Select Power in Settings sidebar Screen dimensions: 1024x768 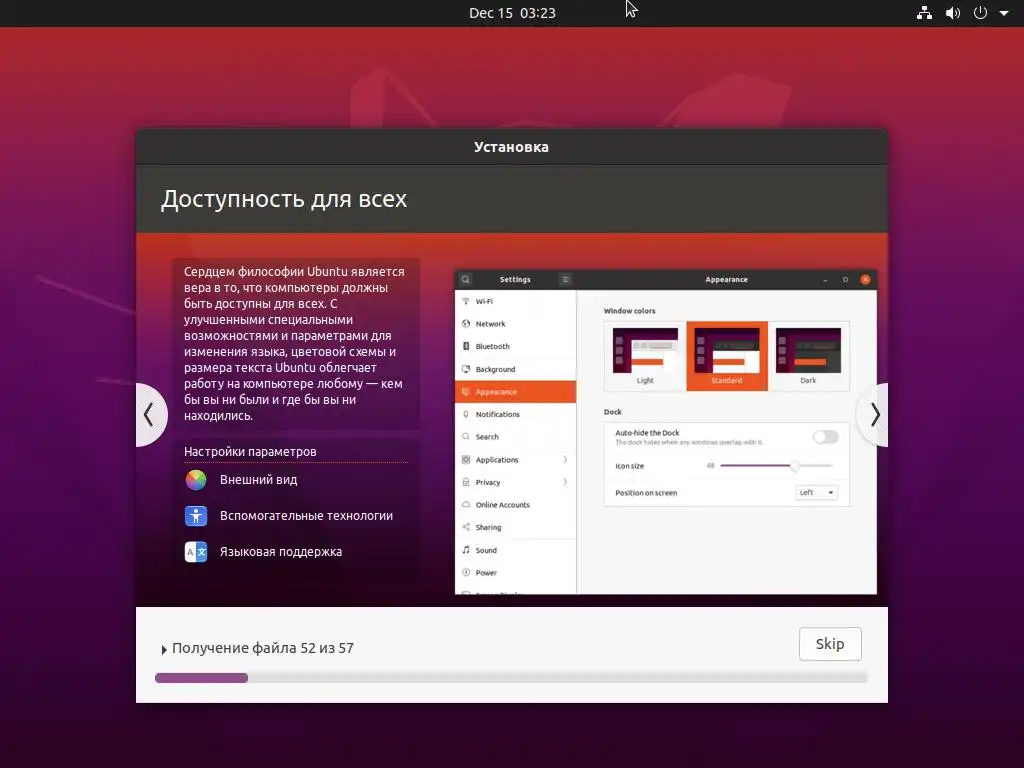click(x=515, y=573)
